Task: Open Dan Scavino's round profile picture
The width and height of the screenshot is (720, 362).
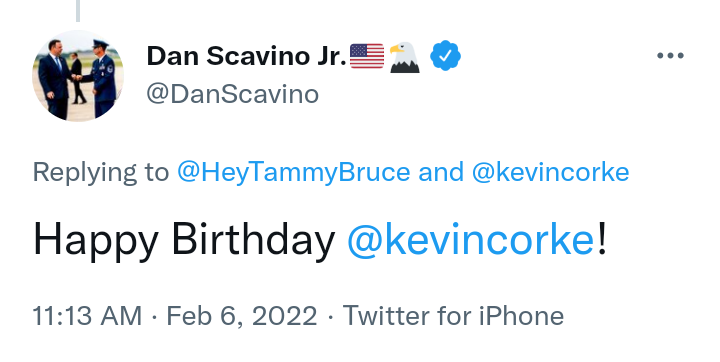Action: [78, 76]
